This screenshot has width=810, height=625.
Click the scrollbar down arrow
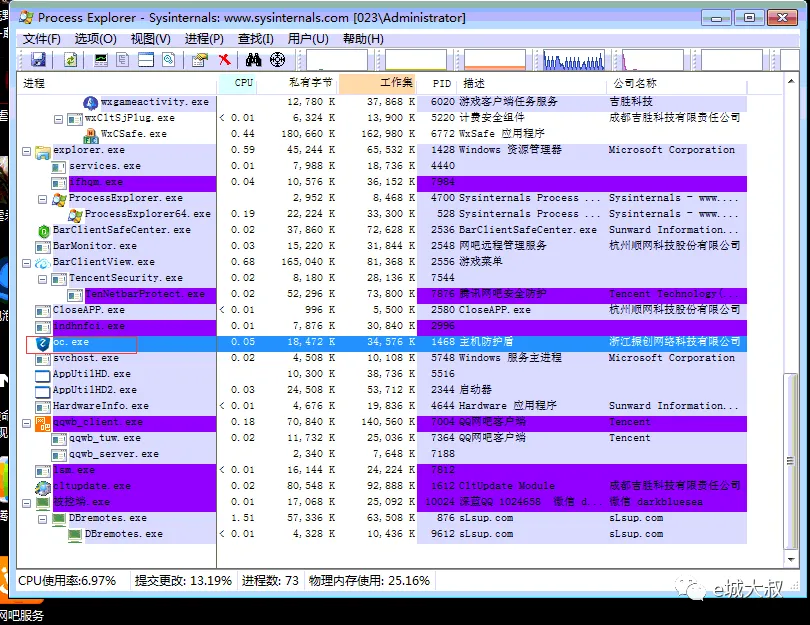point(791,559)
